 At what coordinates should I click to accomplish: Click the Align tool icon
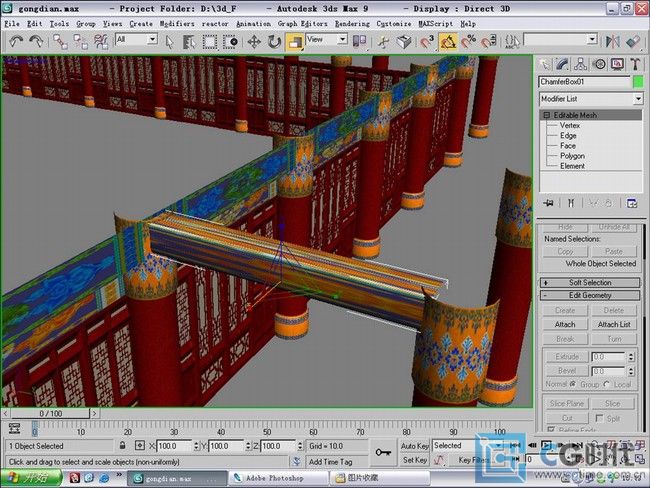[633, 41]
